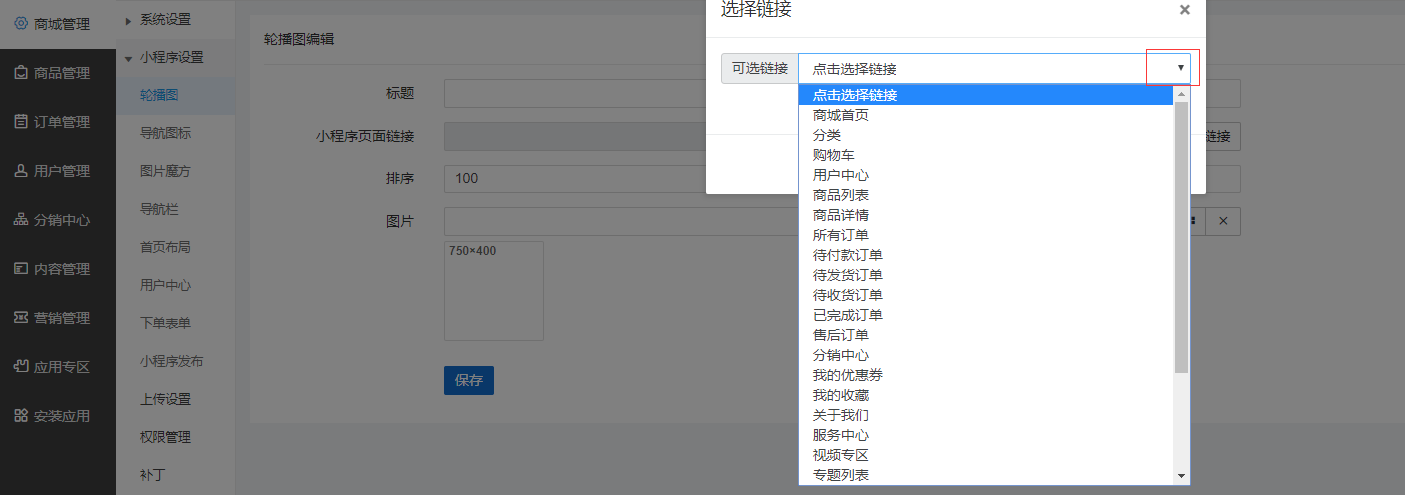Click the 安装应用 grid icon
This screenshot has height=495, width=1405.
21,416
